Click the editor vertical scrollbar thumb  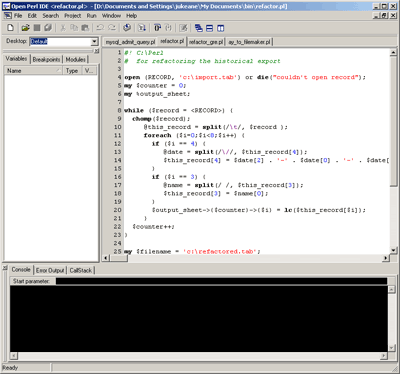point(393,121)
